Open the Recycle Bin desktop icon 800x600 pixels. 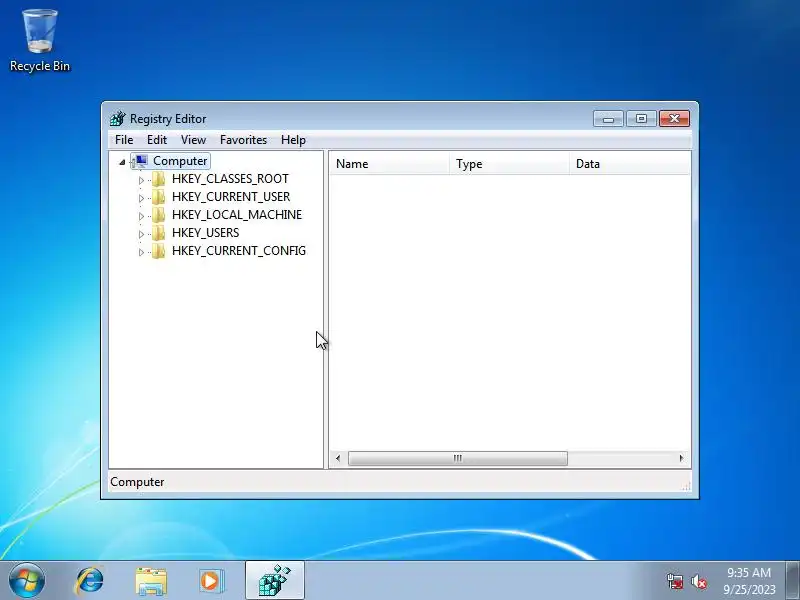pos(40,40)
